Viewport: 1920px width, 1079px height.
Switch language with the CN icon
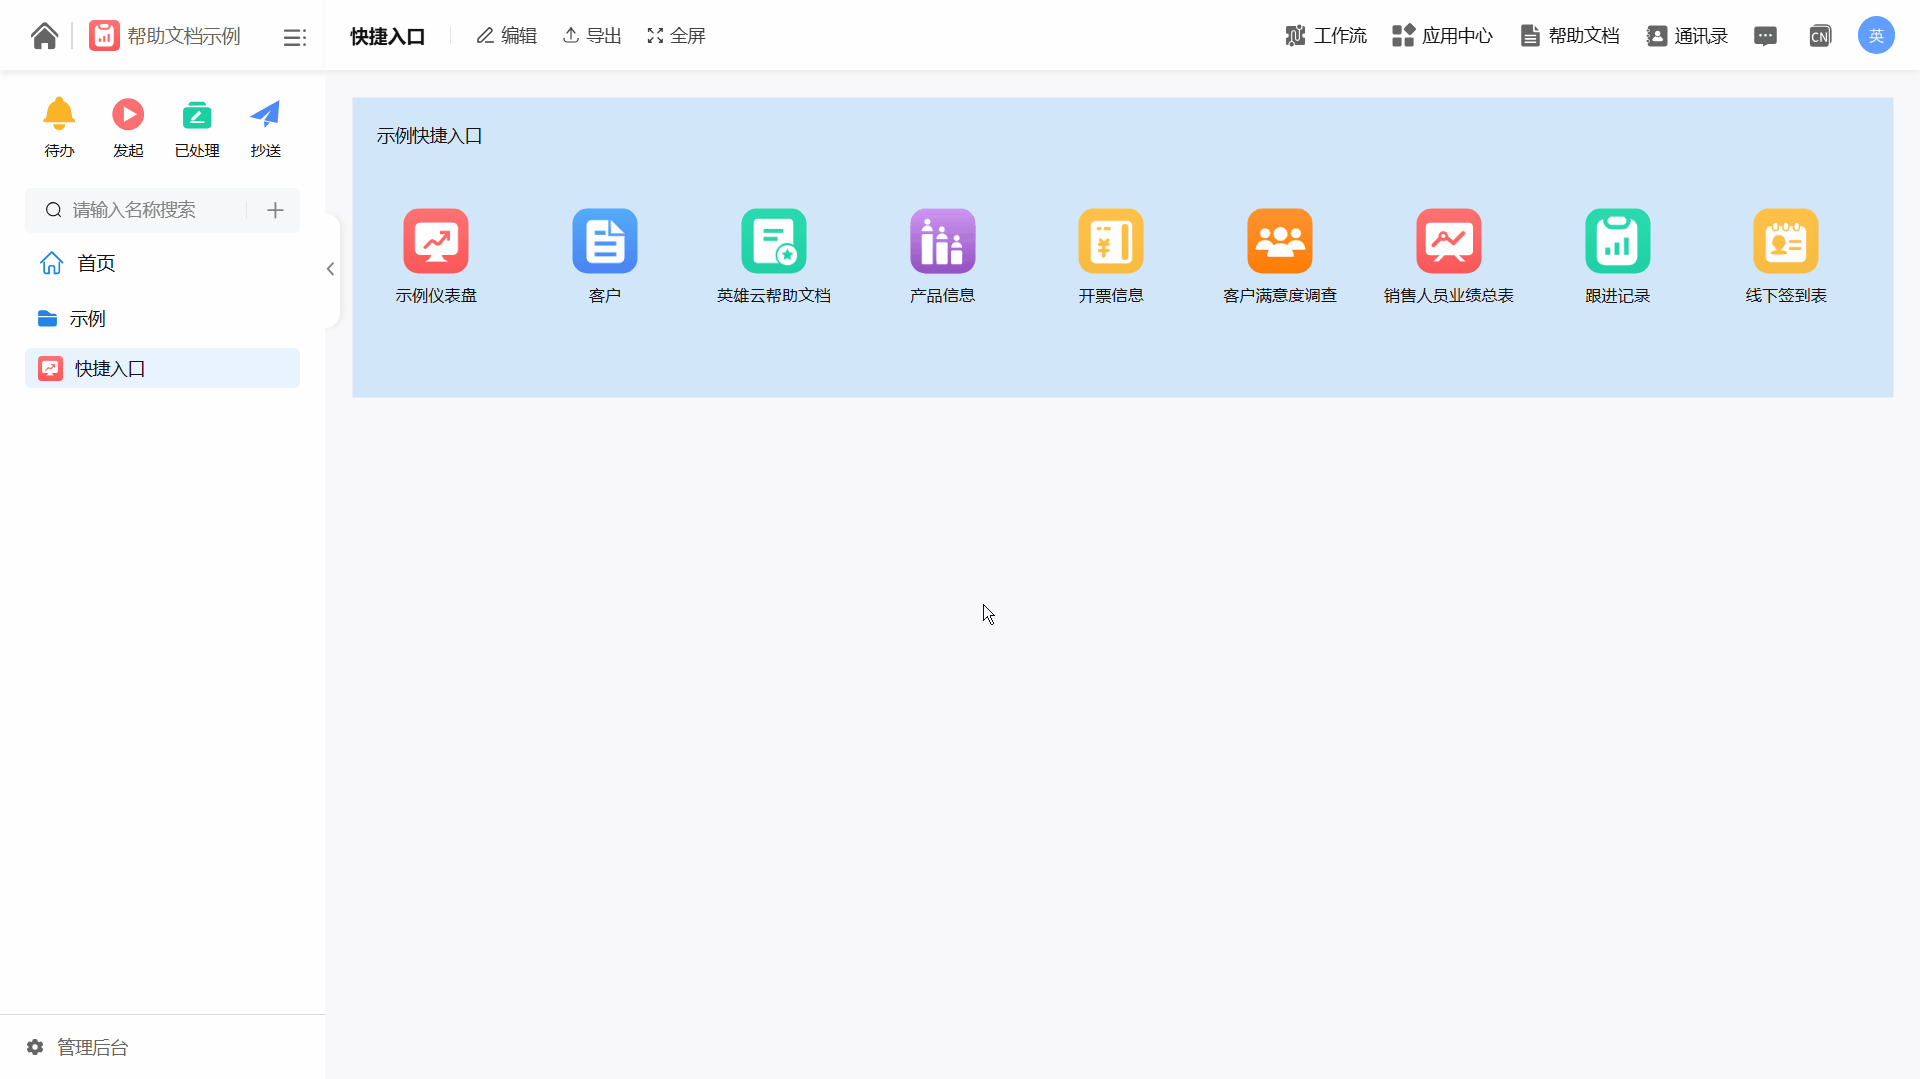pos(1820,36)
